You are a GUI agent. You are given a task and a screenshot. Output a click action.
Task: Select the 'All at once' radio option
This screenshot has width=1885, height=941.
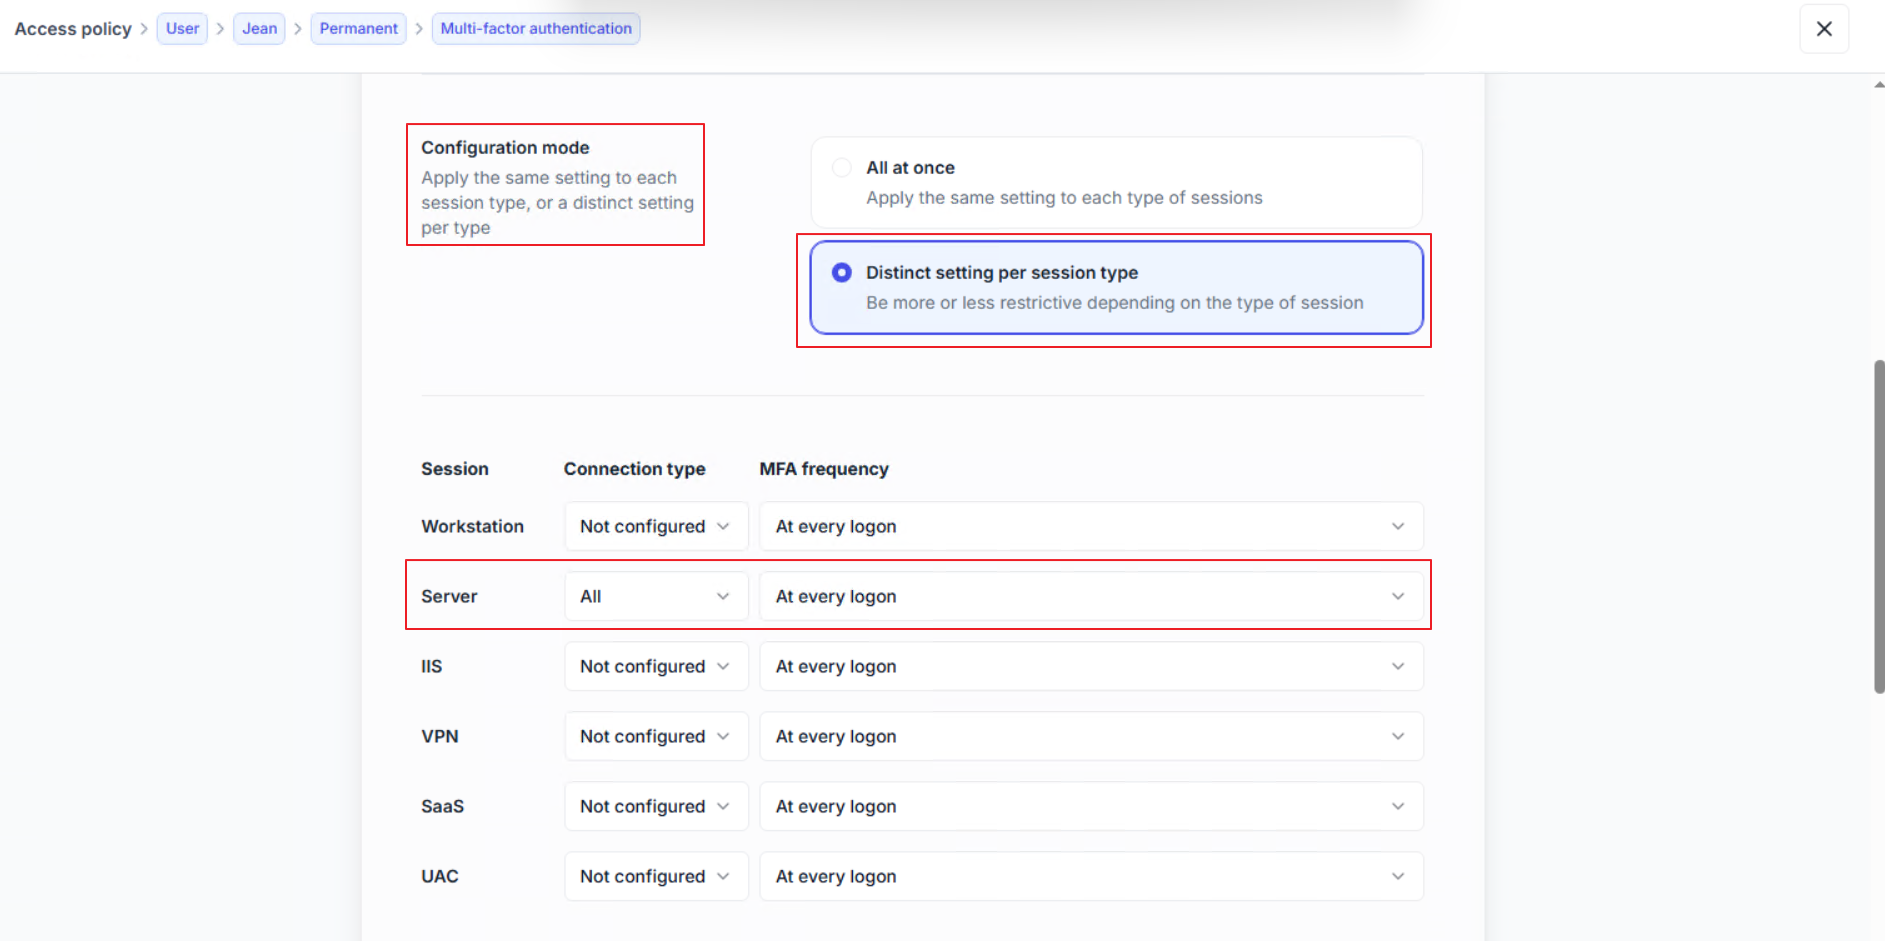(x=842, y=168)
